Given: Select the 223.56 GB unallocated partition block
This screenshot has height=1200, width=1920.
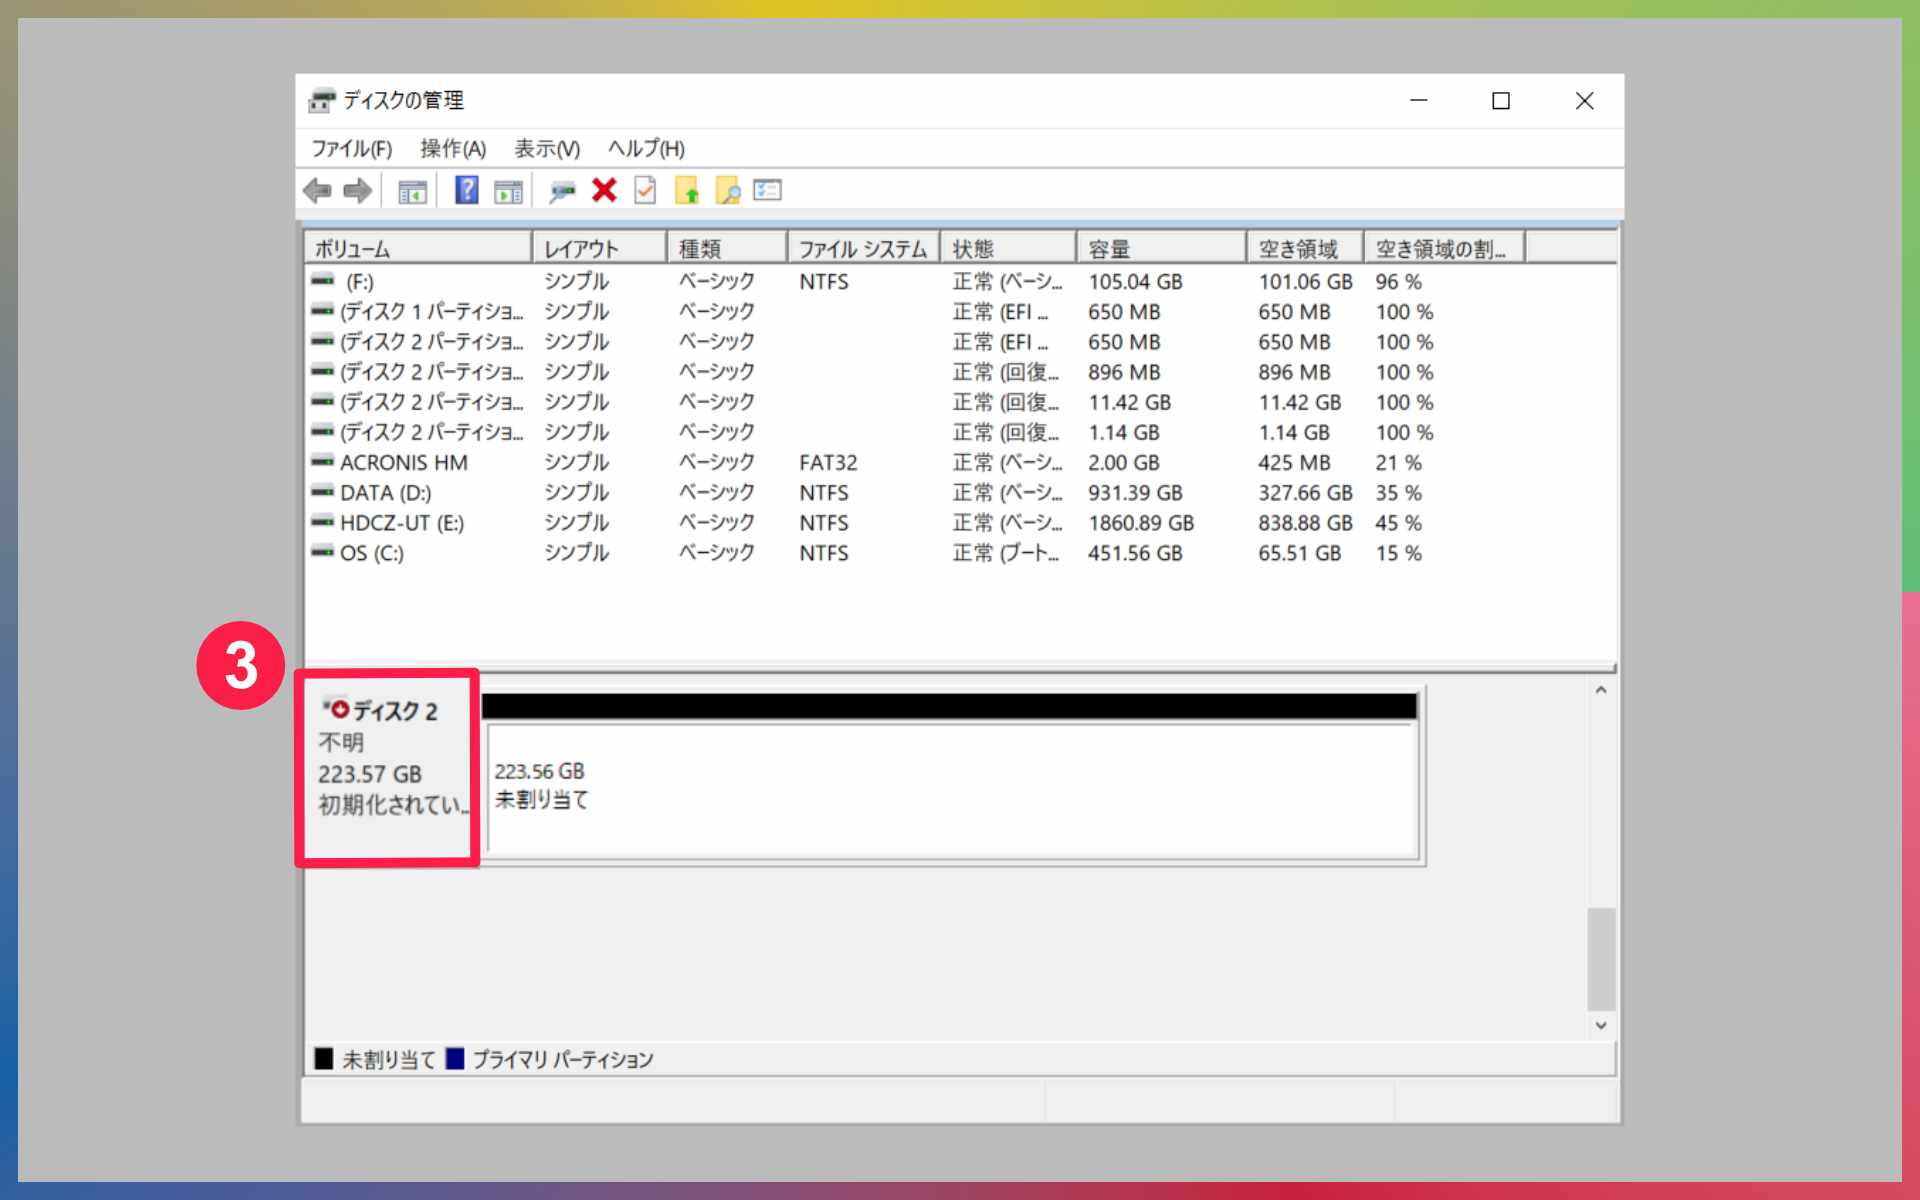Looking at the screenshot, I should click(x=950, y=788).
